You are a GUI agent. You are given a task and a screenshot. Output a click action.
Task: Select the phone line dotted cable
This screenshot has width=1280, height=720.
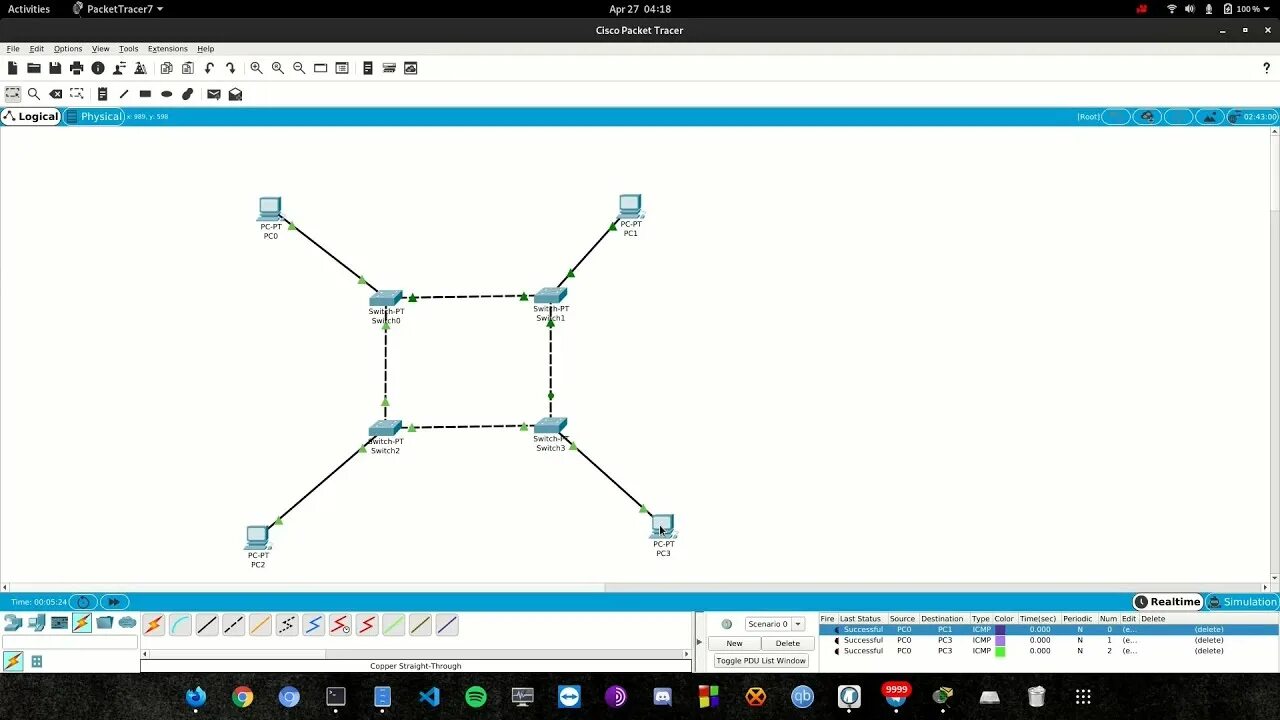pos(287,625)
